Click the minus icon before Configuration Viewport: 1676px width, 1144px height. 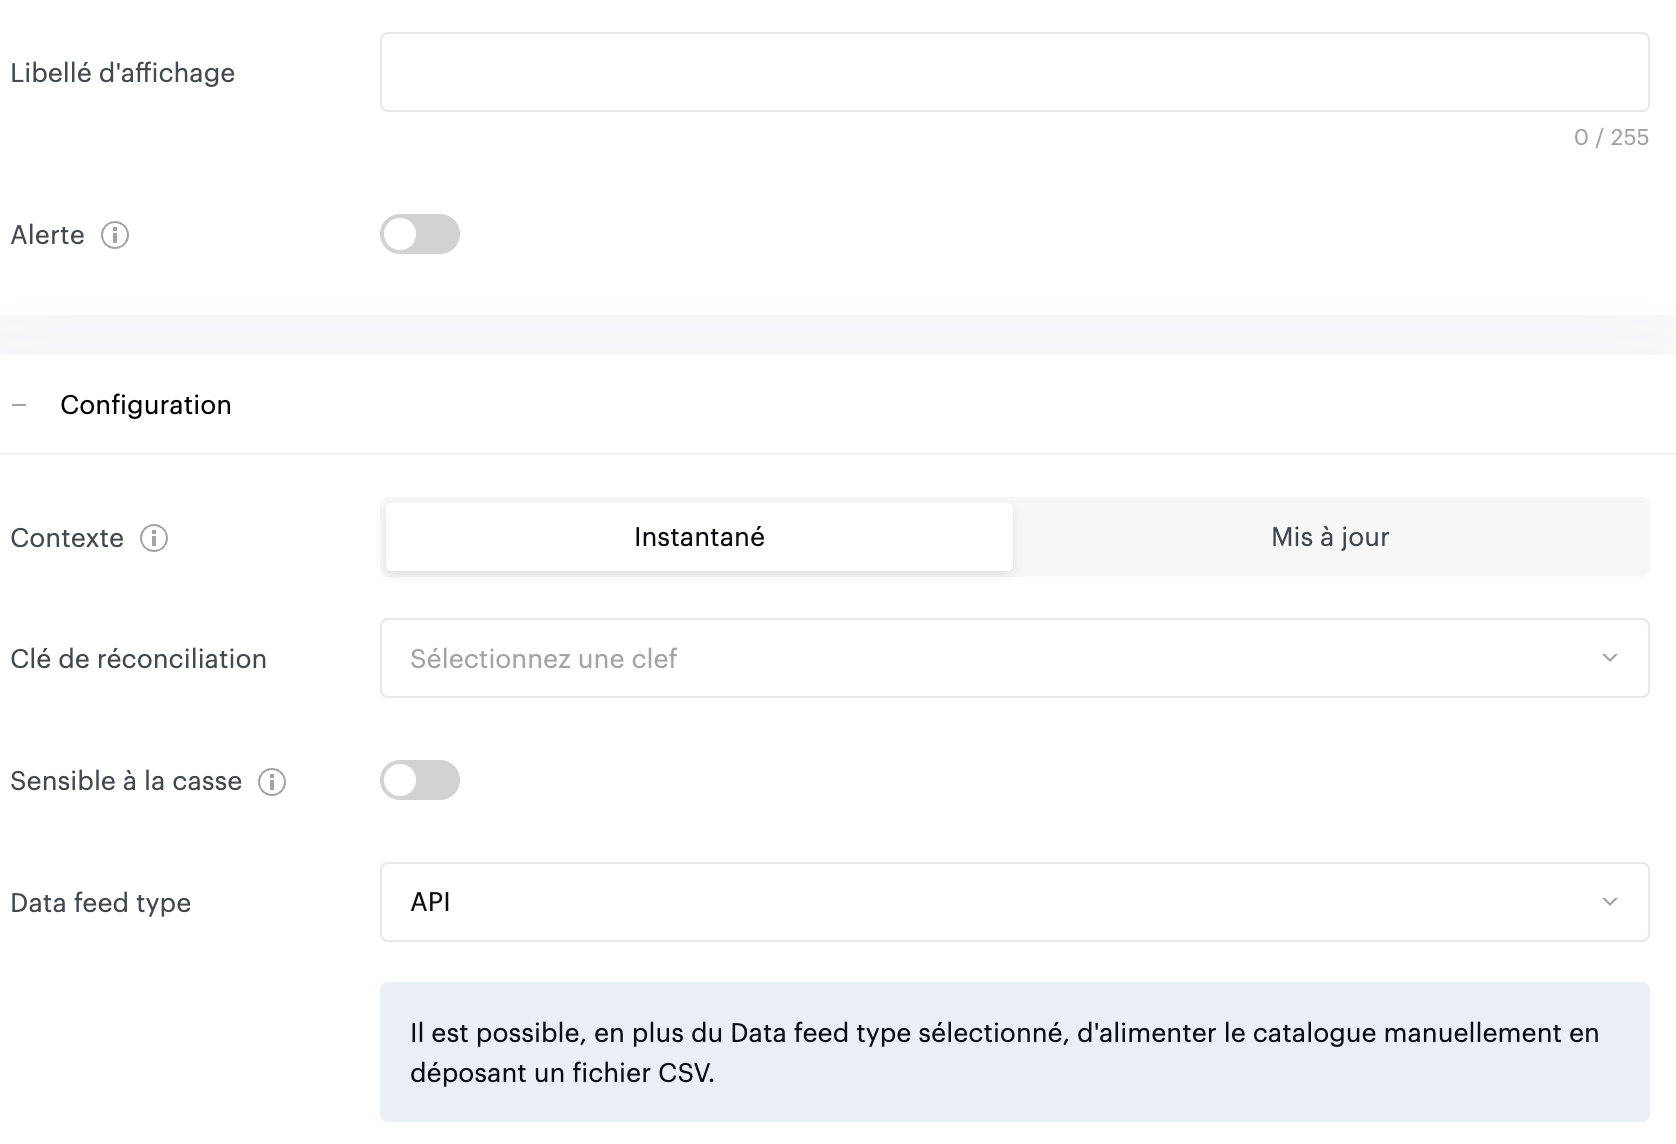19,405
